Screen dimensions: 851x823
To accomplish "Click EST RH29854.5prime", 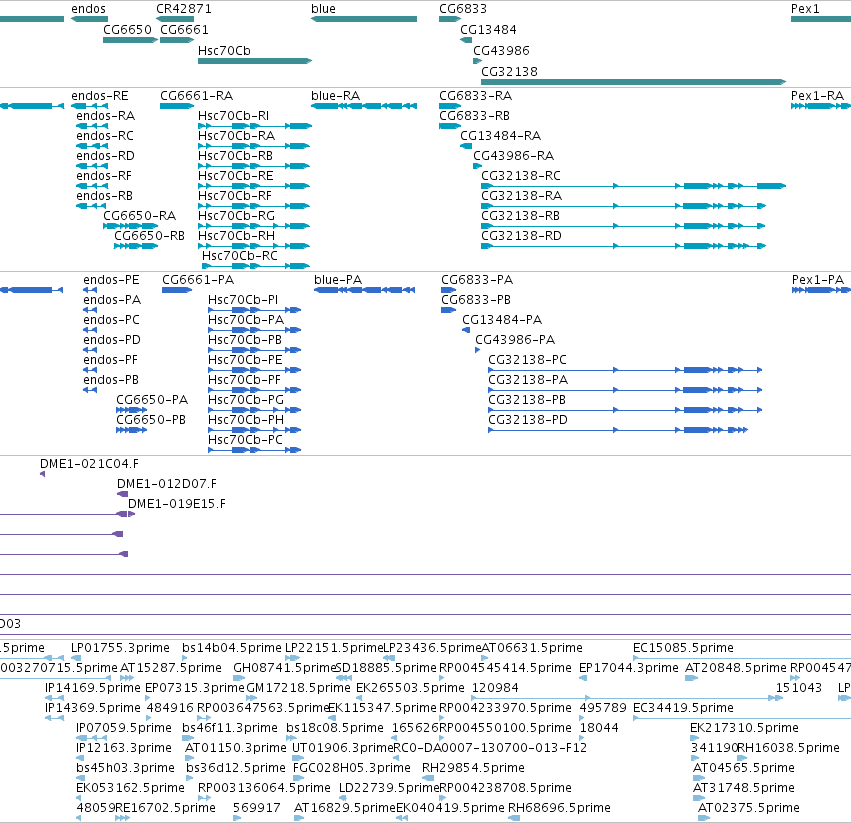I will pyautogui.click(x=473, y=768).
